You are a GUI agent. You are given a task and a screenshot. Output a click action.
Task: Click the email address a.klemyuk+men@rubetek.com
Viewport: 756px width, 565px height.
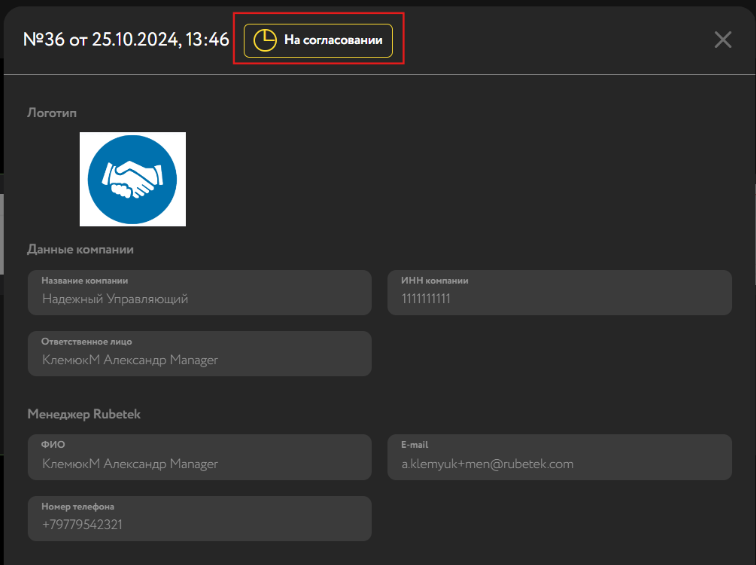487,464
